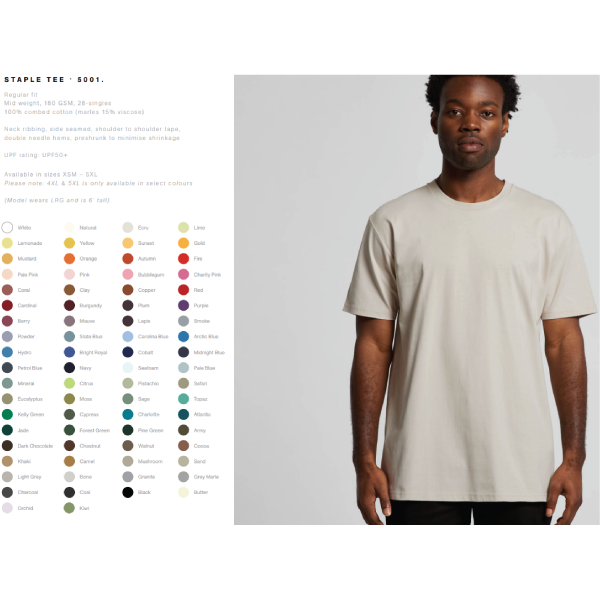The width and height of the screenshot is (600, 600).
Task: Choose the Orange swatch
Action: [x=69, y=259]
